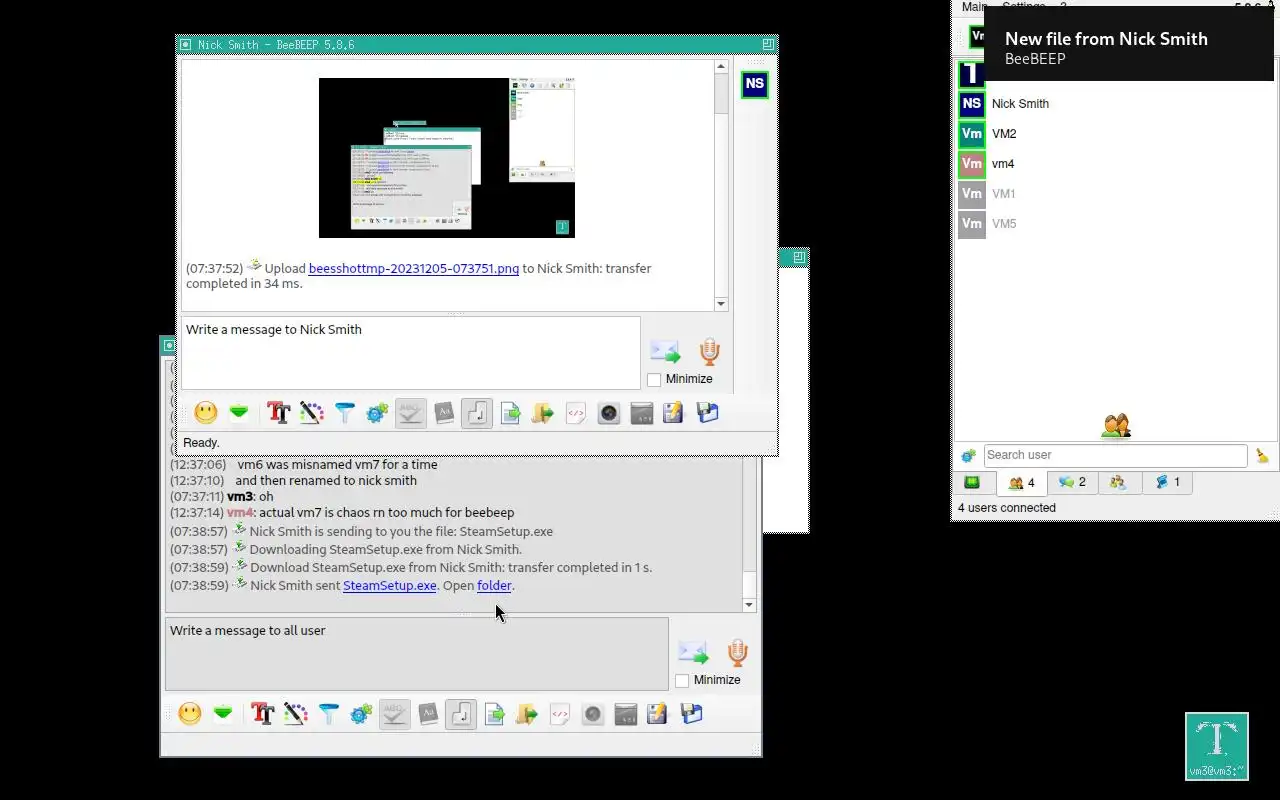
Task: Send a file icon in all-users chat toolbar
Action: 494,713
